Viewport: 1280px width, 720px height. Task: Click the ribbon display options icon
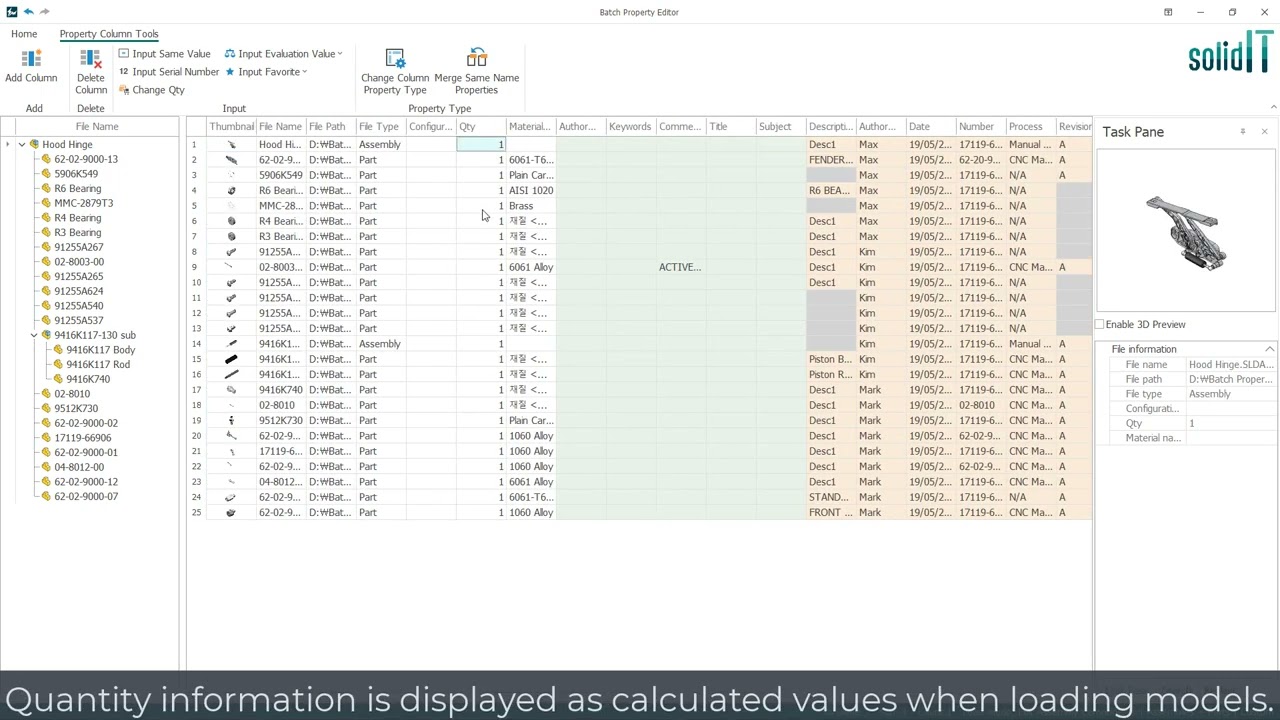pos(1167,12)
